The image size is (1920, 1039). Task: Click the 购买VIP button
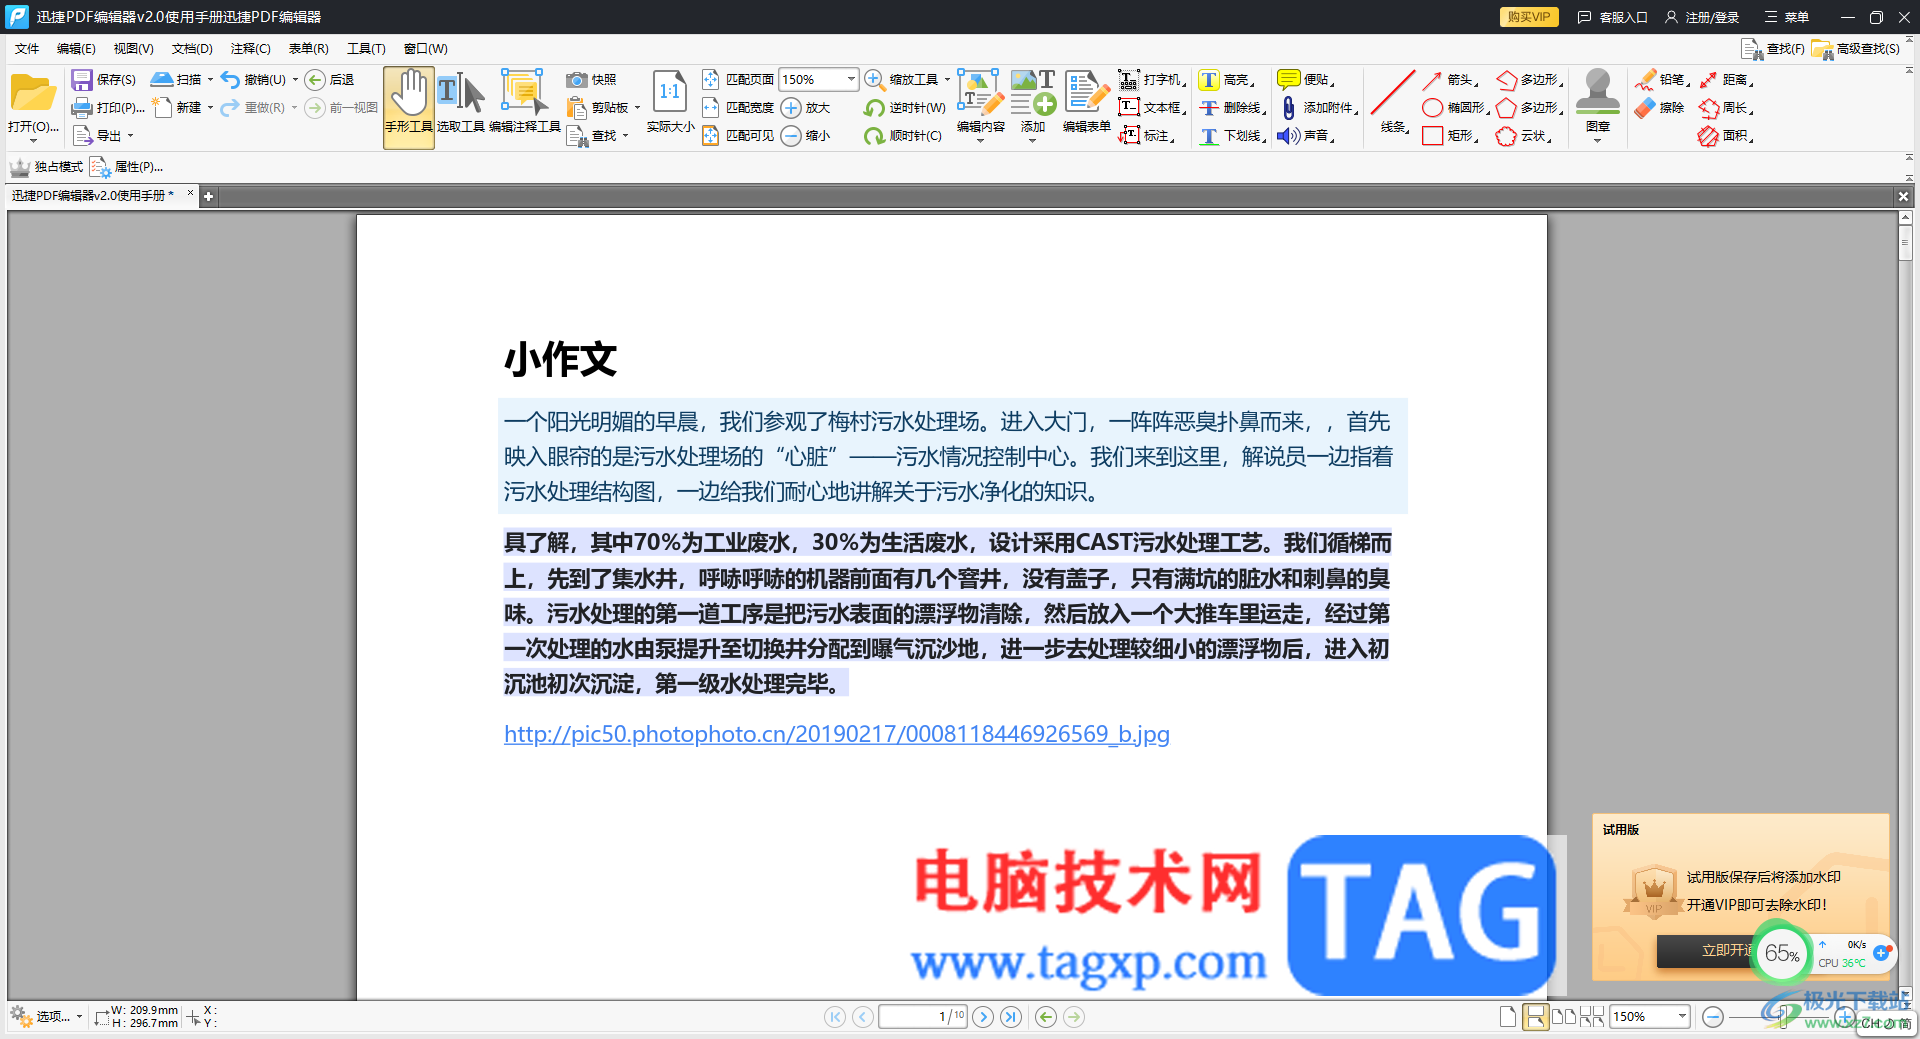click(1528, 17)
